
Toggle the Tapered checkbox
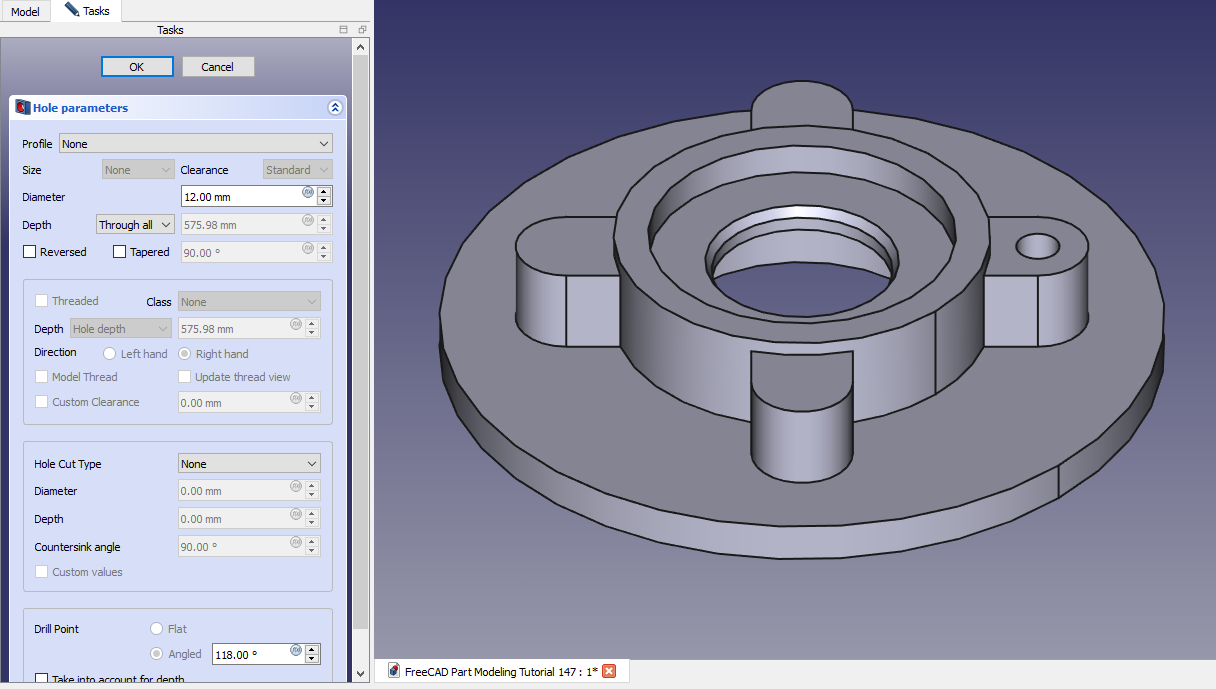120,252
